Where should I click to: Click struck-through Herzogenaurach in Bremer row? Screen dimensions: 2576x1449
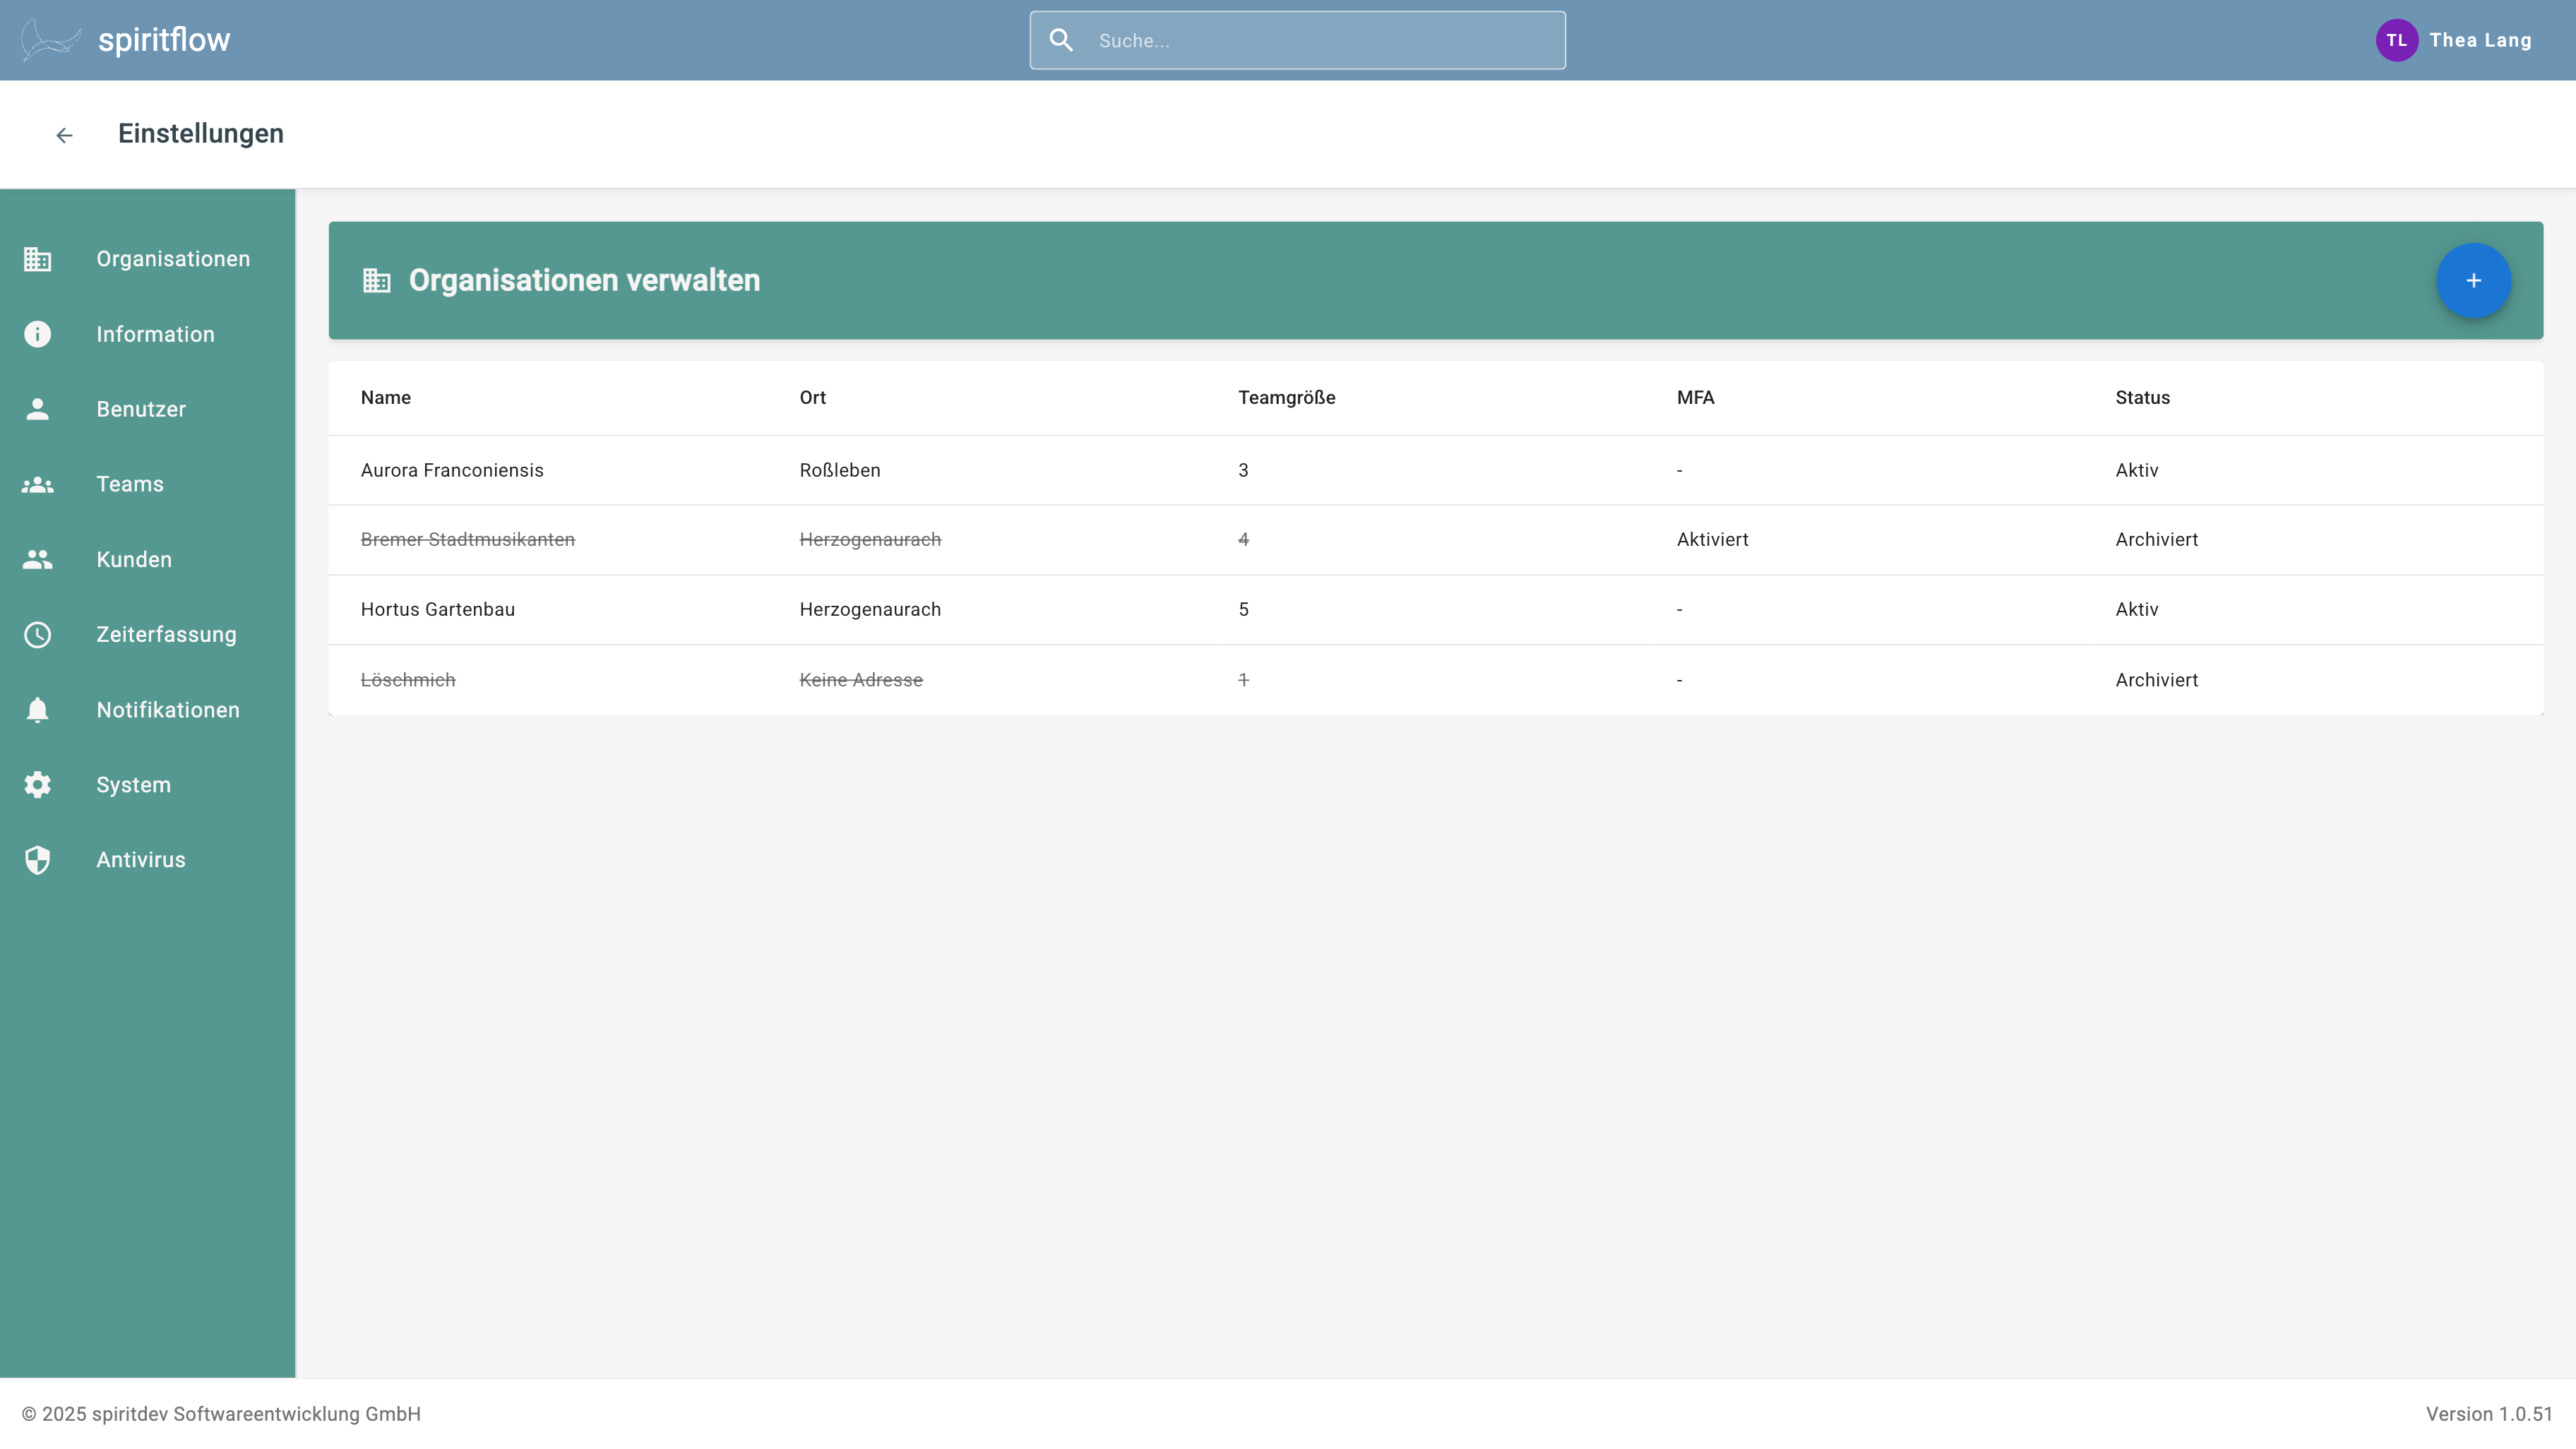pos(870,540)
